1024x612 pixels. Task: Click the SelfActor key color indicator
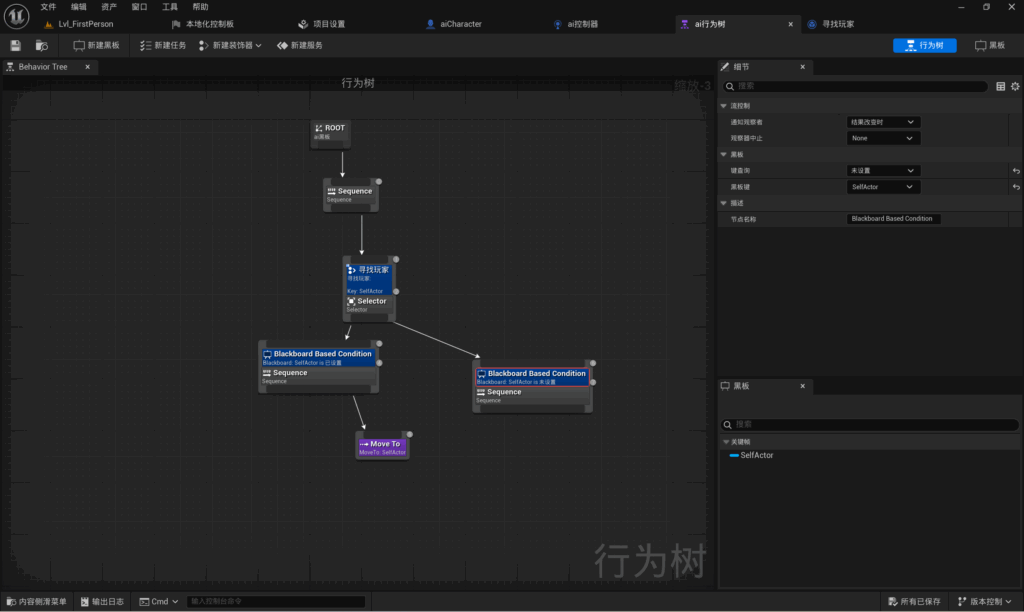(734, 455)
